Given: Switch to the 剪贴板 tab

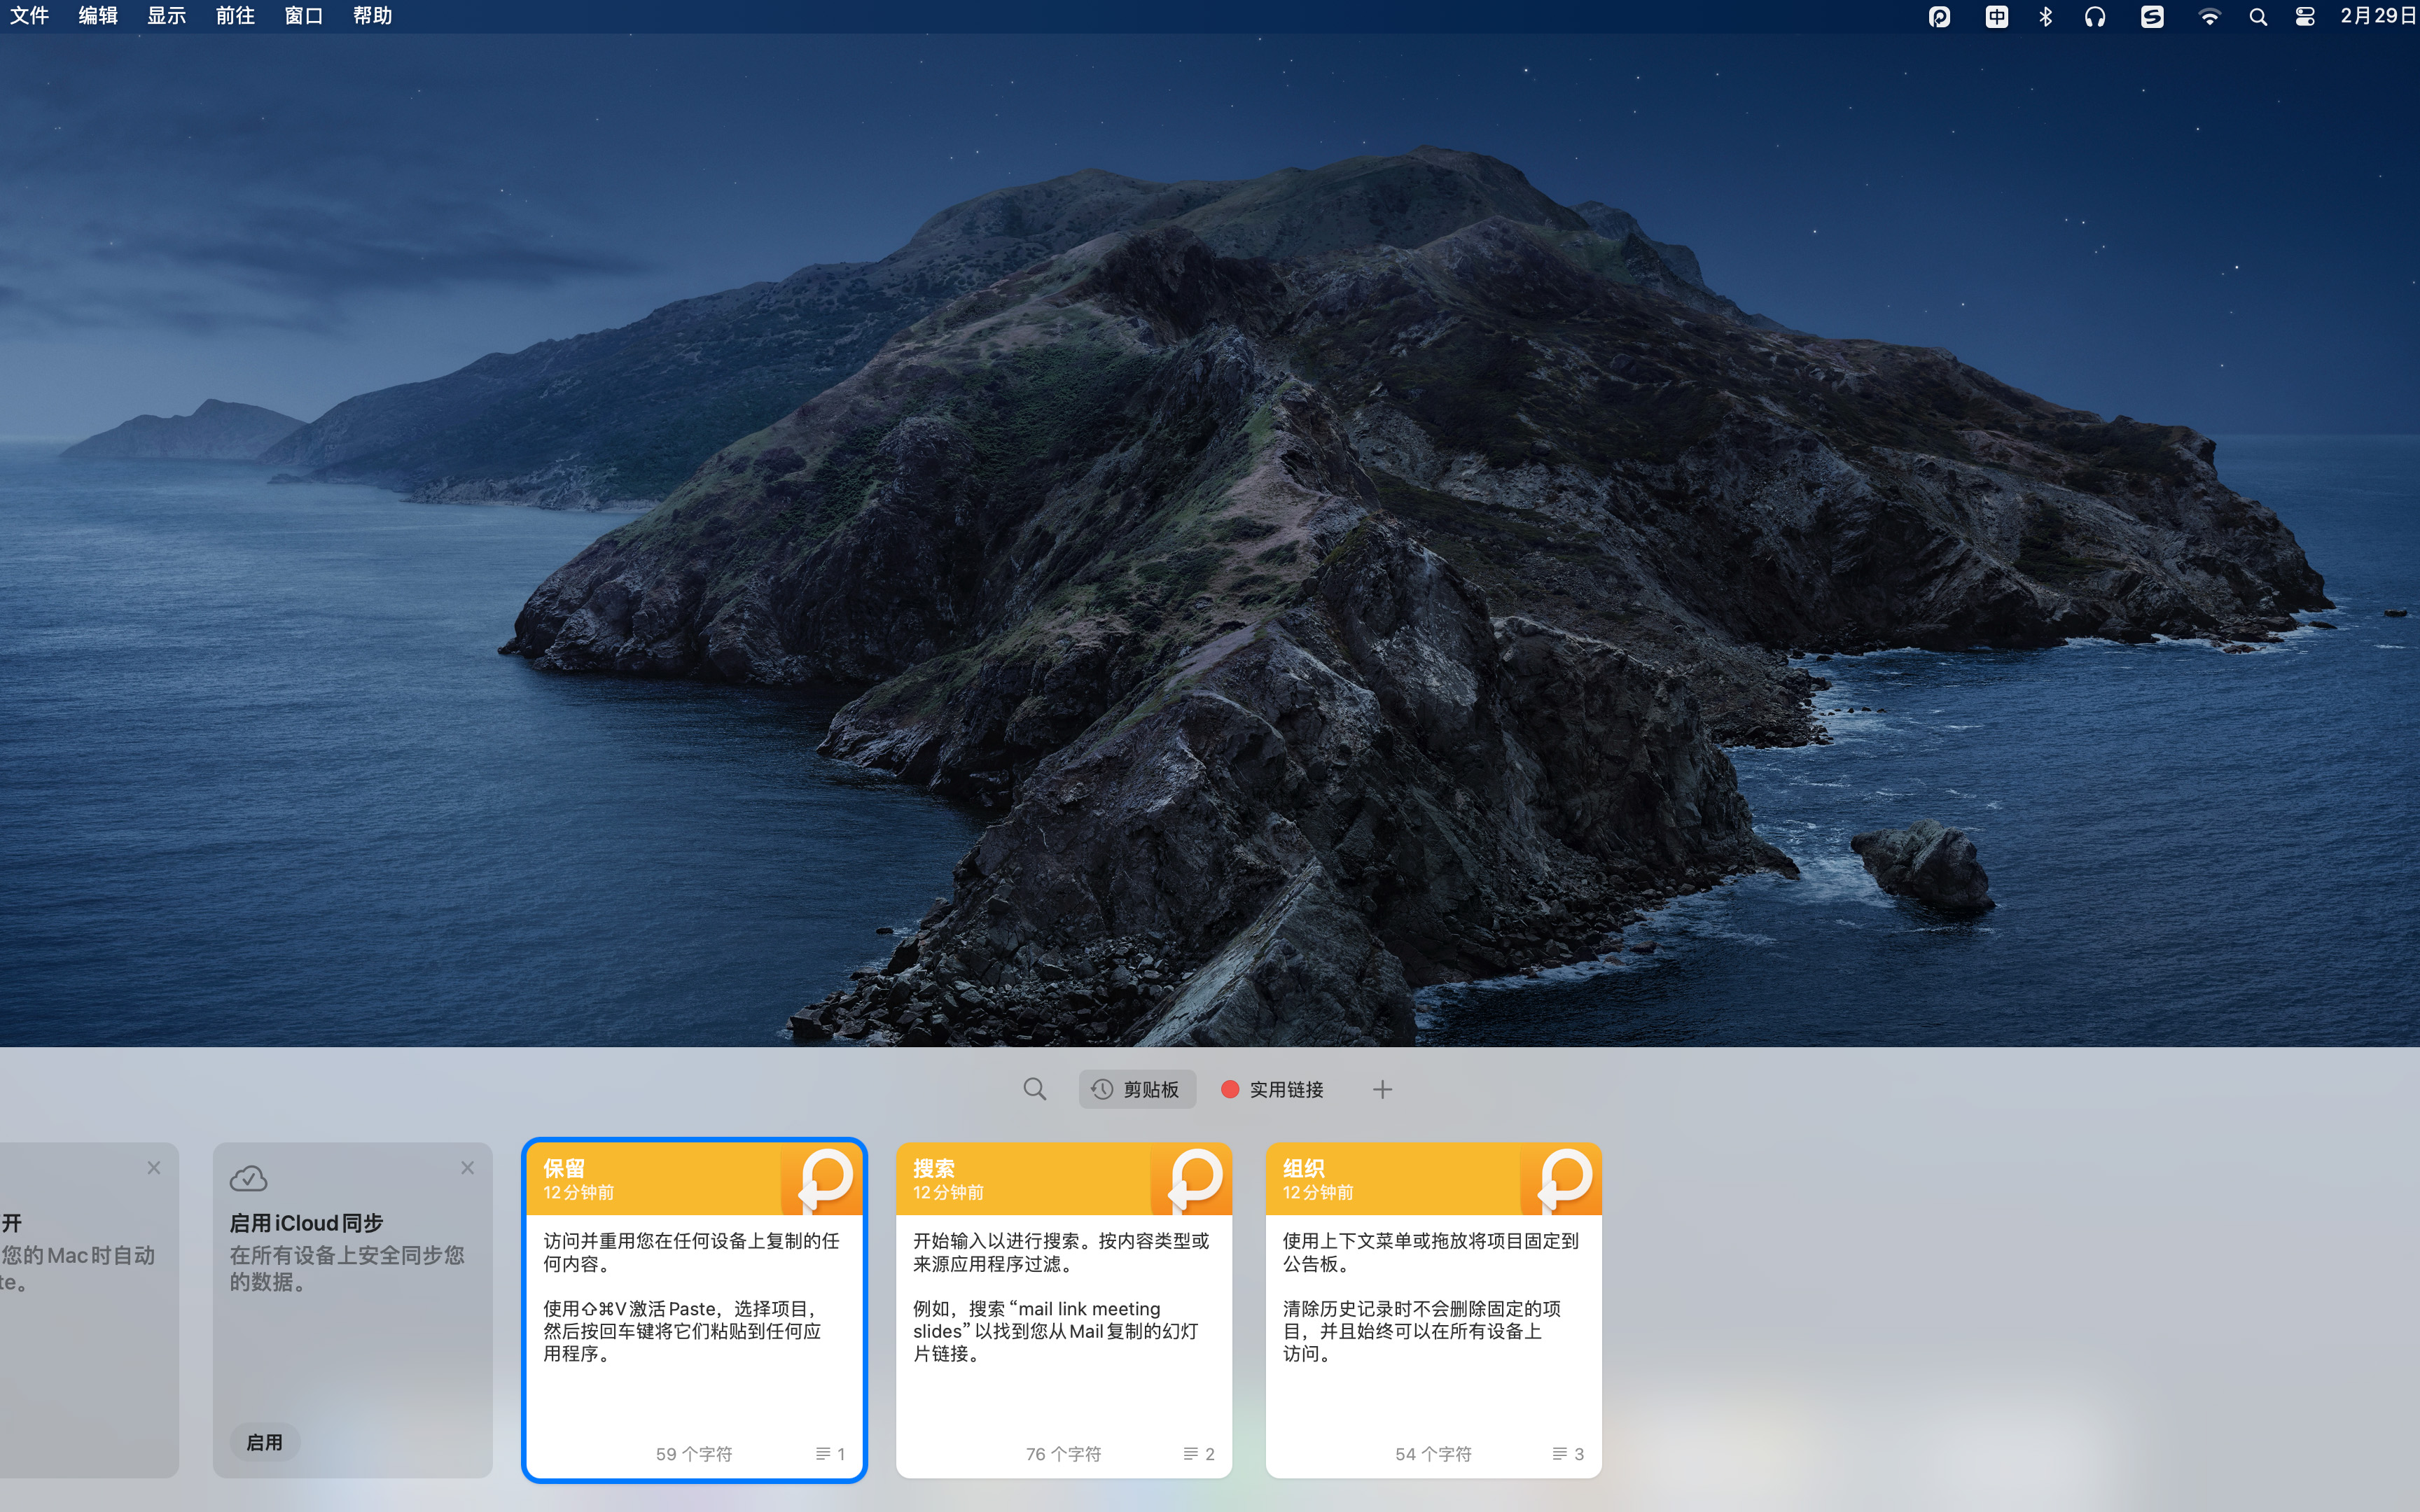Looking at the screenshot, I should pos(1137,1089).
